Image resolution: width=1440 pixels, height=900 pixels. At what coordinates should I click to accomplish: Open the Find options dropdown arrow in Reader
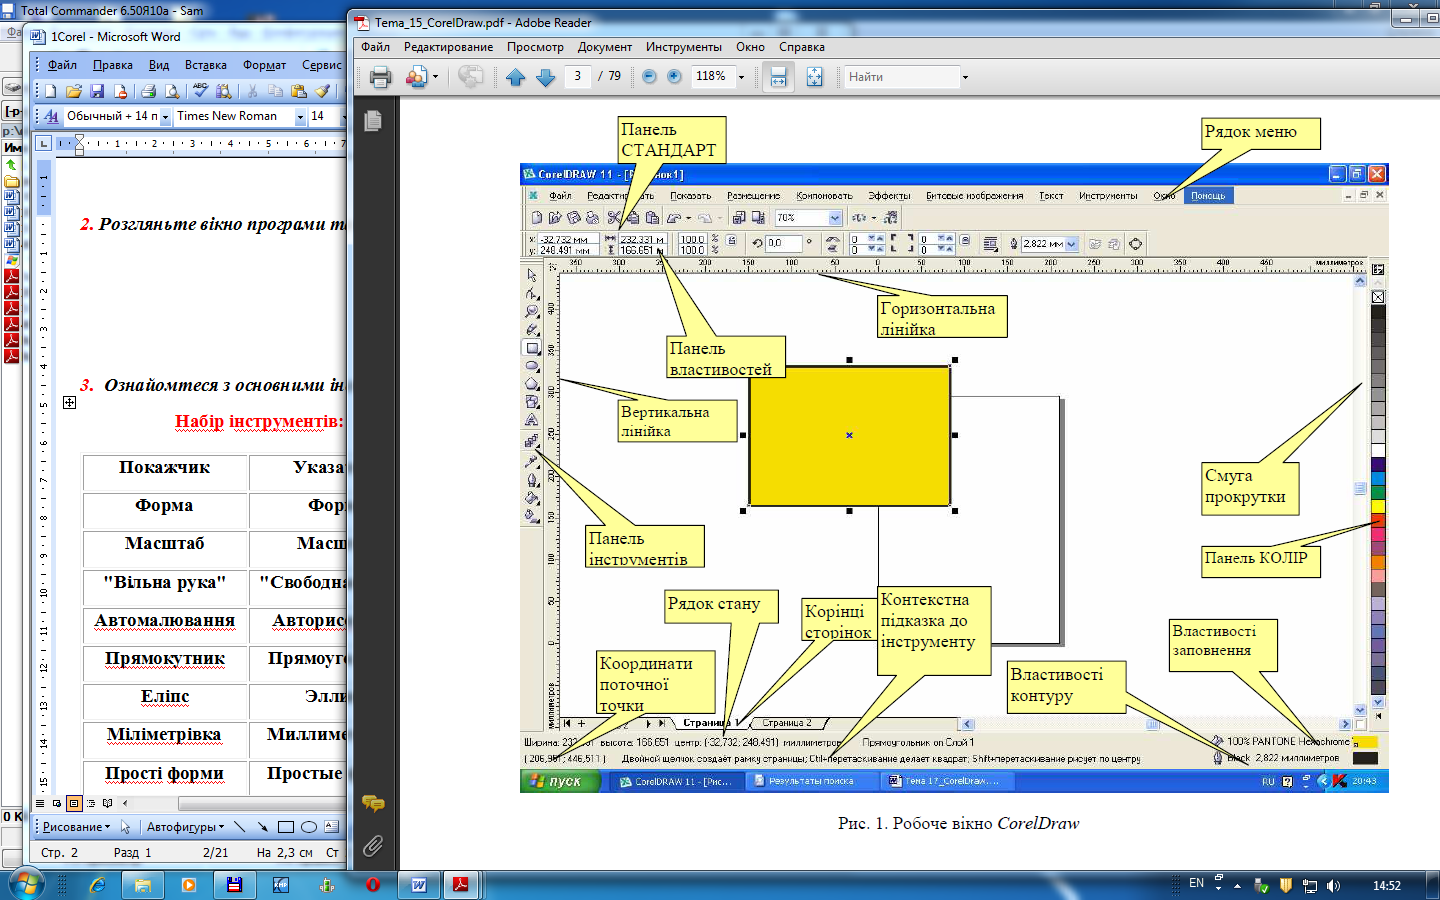click(x=965, y=77)
